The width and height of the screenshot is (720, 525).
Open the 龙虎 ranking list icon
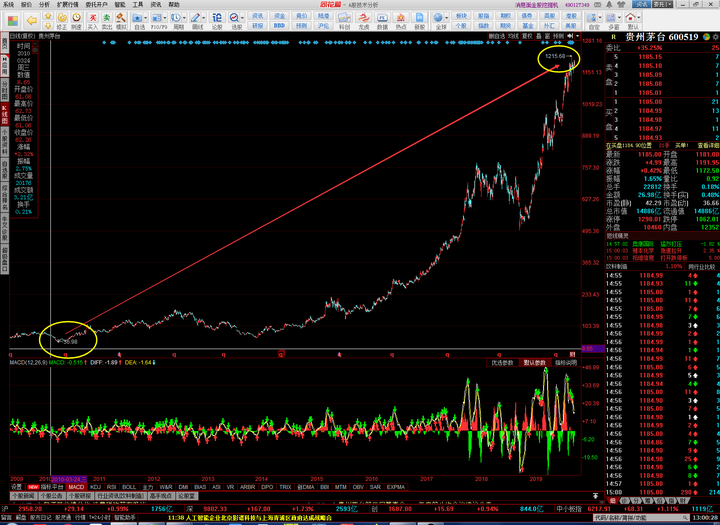[x=364, y=21]
